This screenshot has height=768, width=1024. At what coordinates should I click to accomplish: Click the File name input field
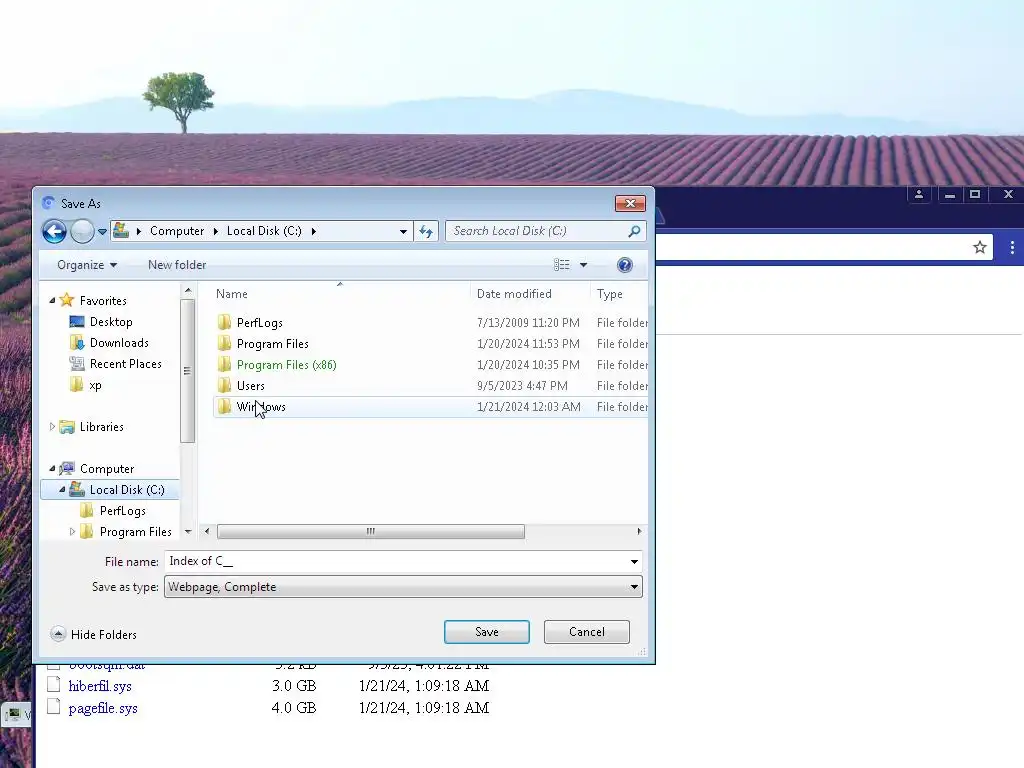(x=395, y=561)
